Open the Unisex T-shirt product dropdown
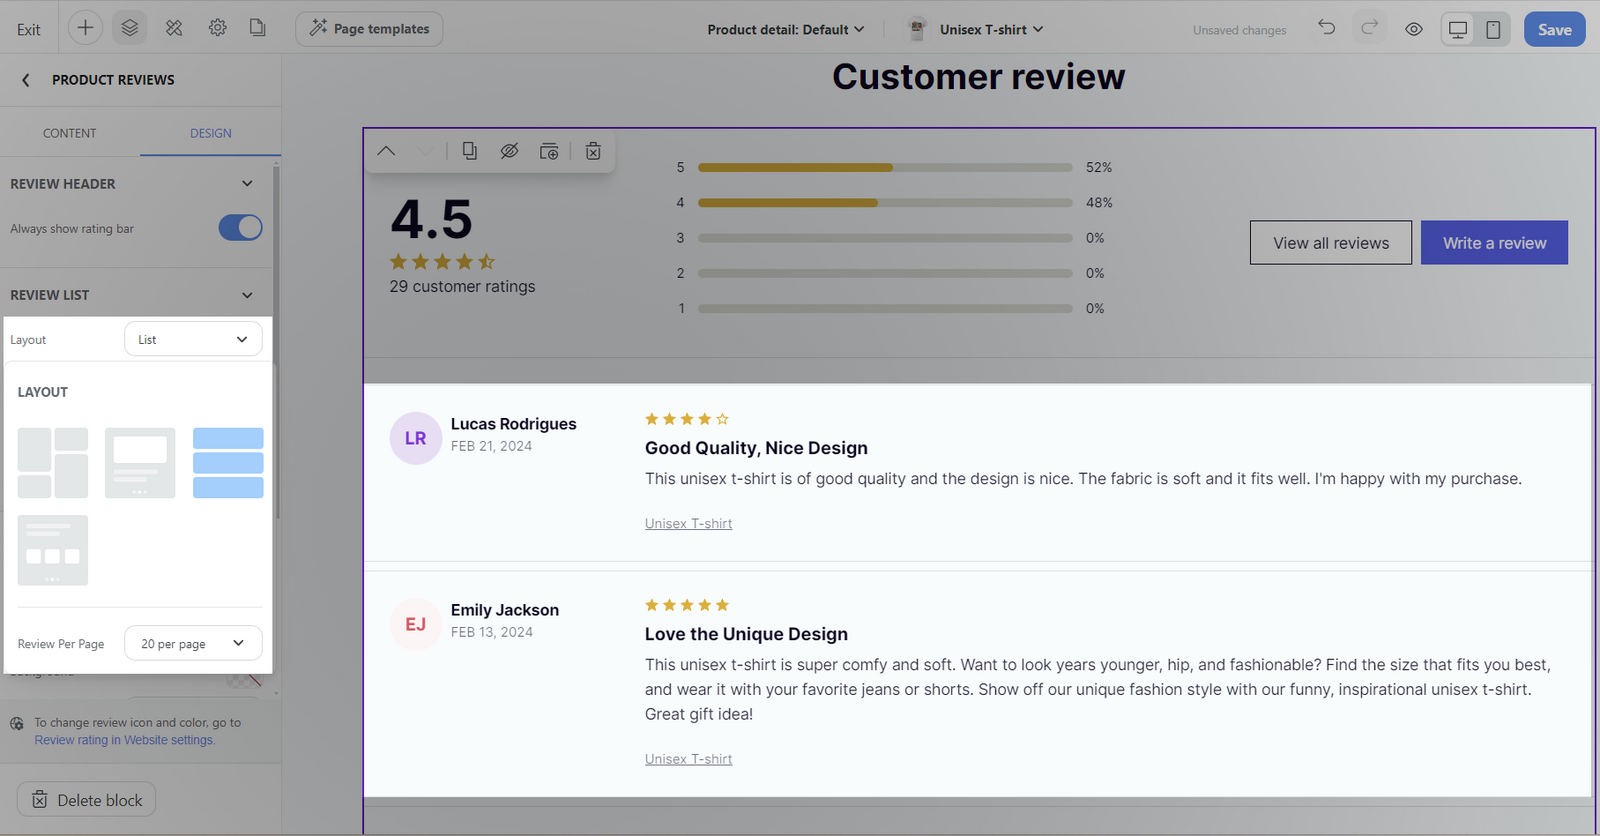 coord(991,29)
